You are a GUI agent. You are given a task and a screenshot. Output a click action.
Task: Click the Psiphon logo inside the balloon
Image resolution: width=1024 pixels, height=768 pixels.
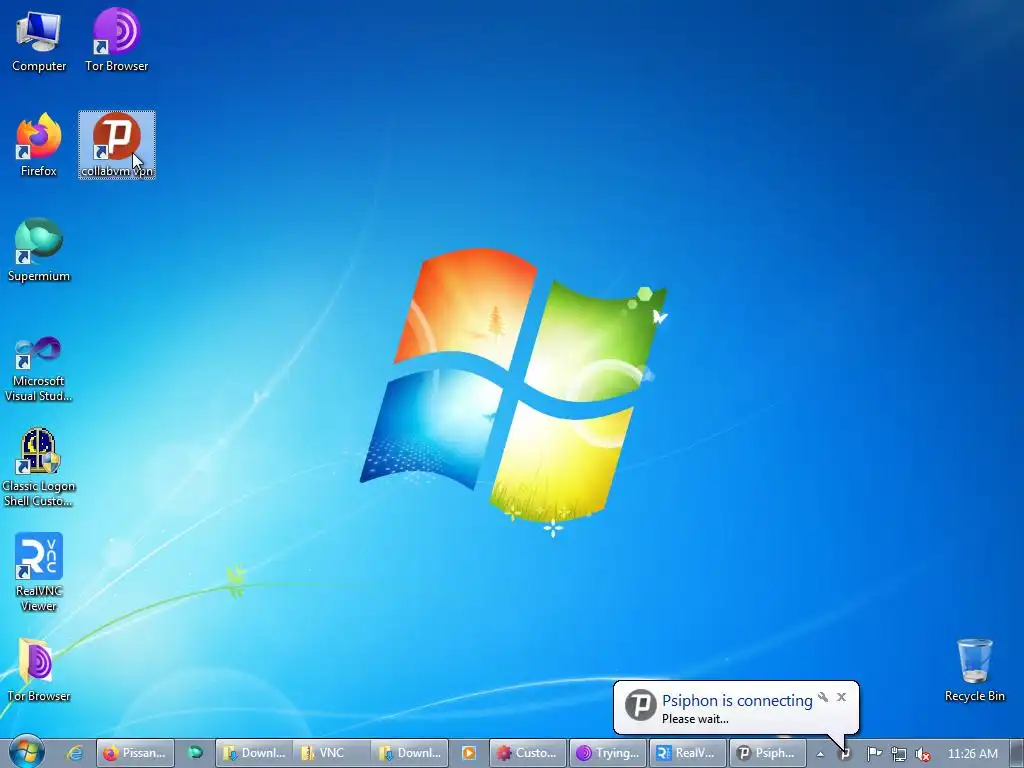coord(640,705)
